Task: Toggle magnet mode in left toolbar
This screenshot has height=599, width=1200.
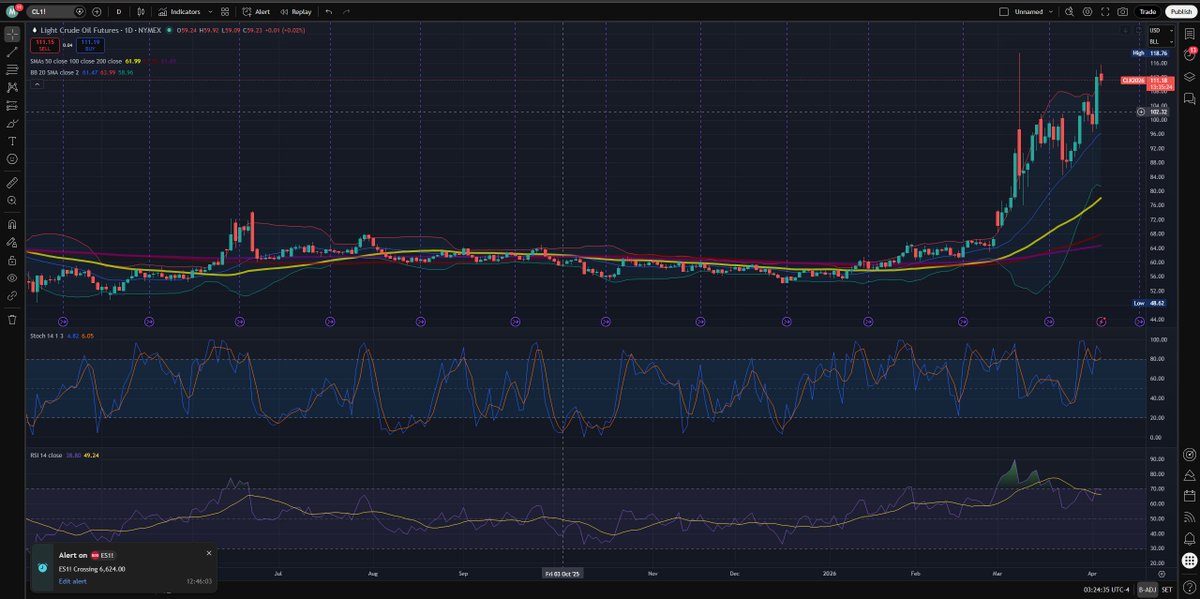Action: [x=12, y=224]
